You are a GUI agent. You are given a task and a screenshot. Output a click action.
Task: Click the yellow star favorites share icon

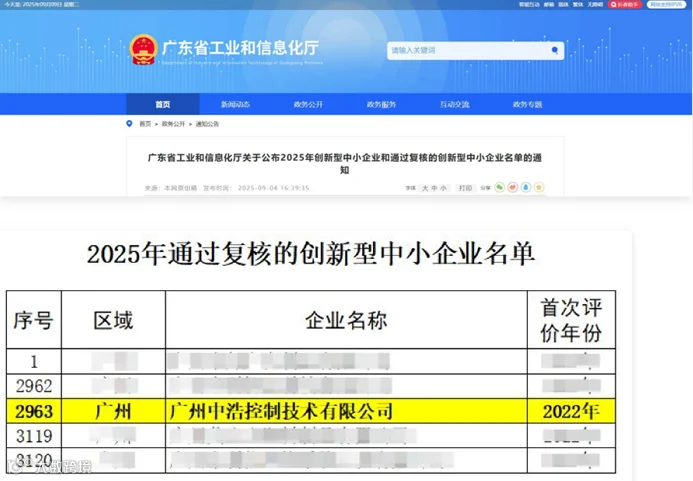point(539,187)
